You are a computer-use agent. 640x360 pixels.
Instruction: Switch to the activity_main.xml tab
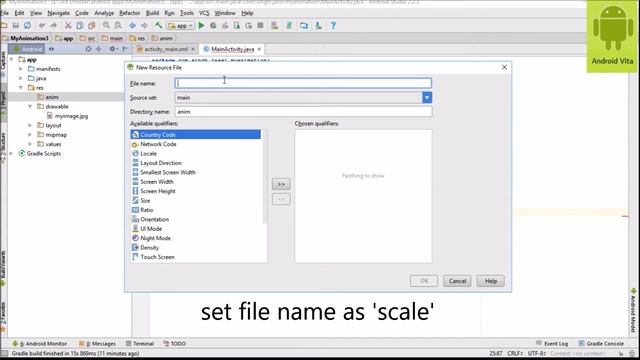[166, 49]
